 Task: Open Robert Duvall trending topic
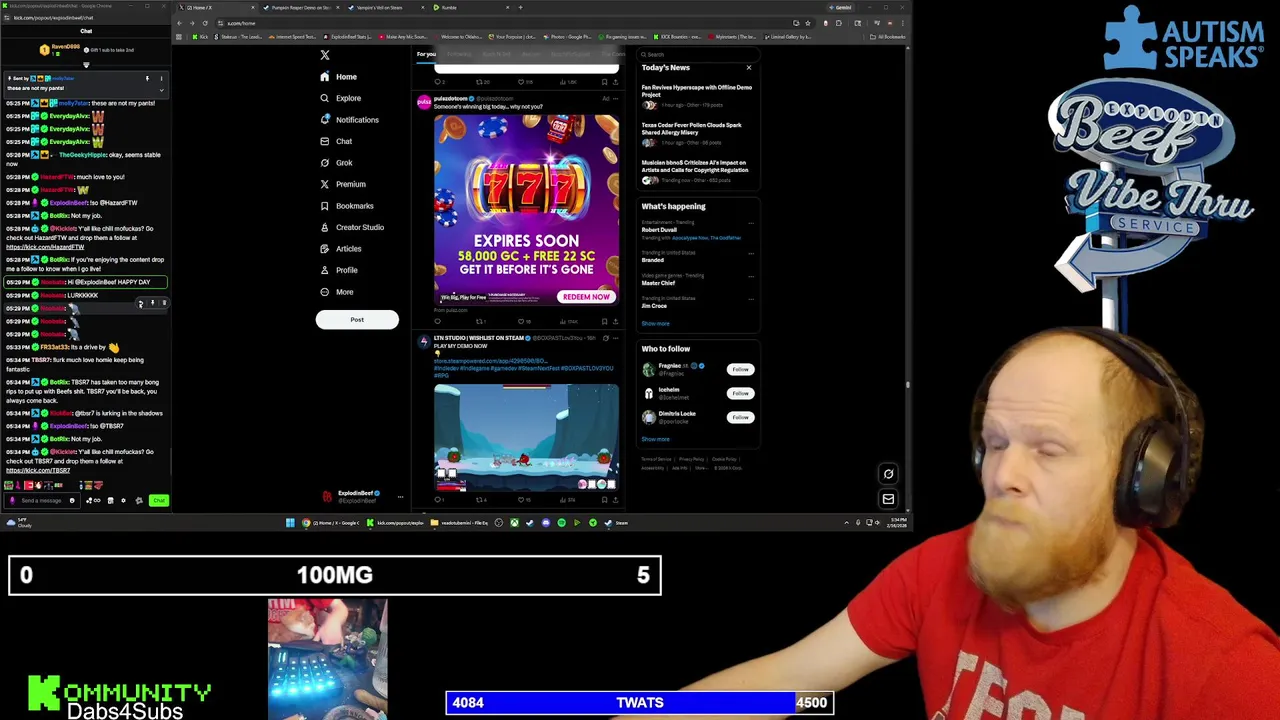point(659,230)
